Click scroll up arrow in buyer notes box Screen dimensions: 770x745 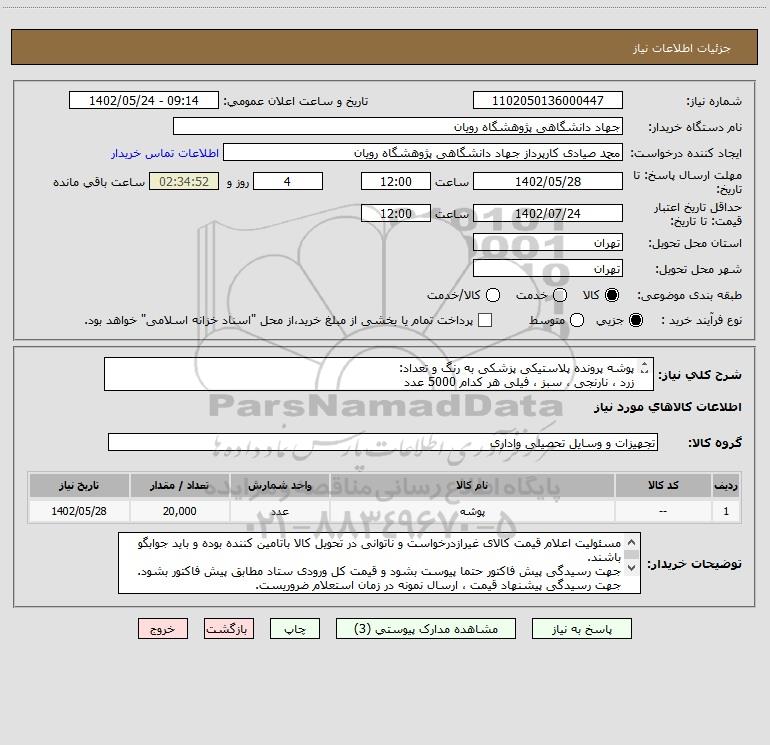pyautogui.click(x=632, y=542)
